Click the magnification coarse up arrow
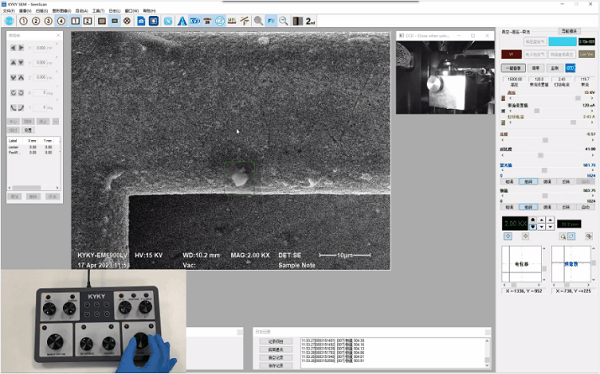This screenshot has width=600, height=374. point(533,220)
